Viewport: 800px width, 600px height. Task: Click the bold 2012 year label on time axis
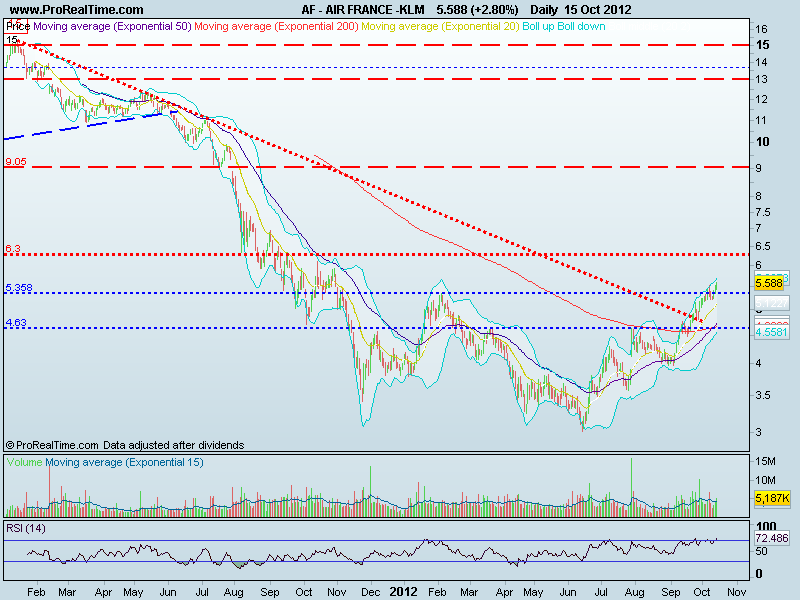click(x=403, y=592)
